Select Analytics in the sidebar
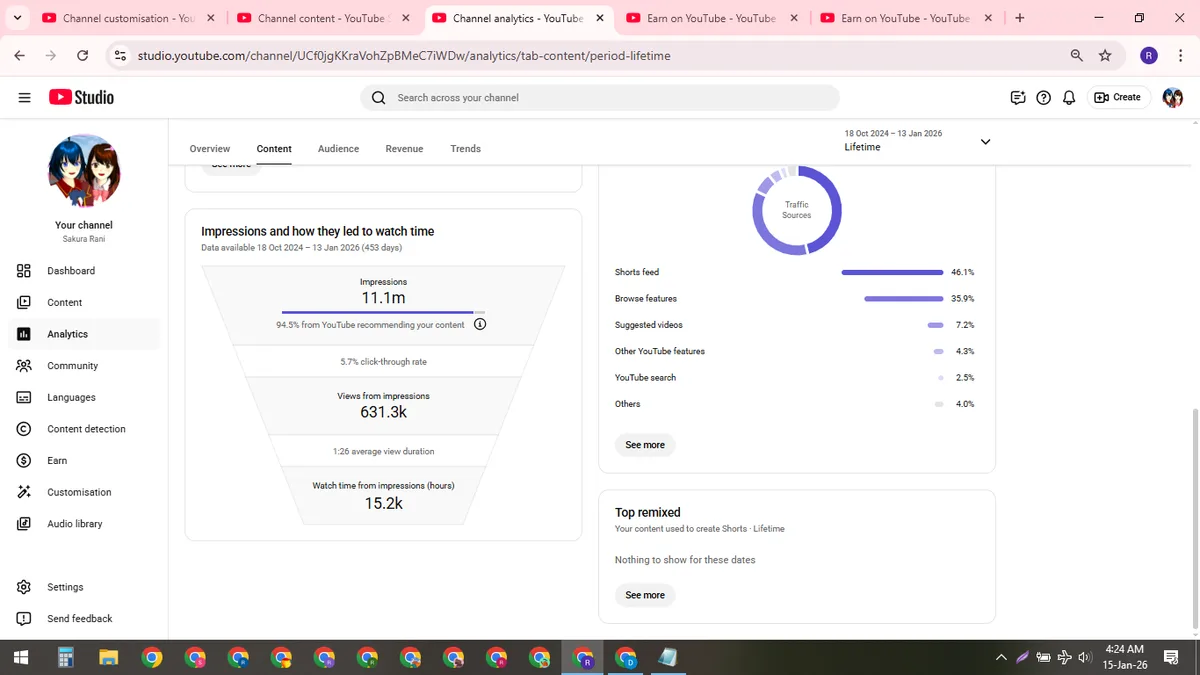 click(84, 334)
